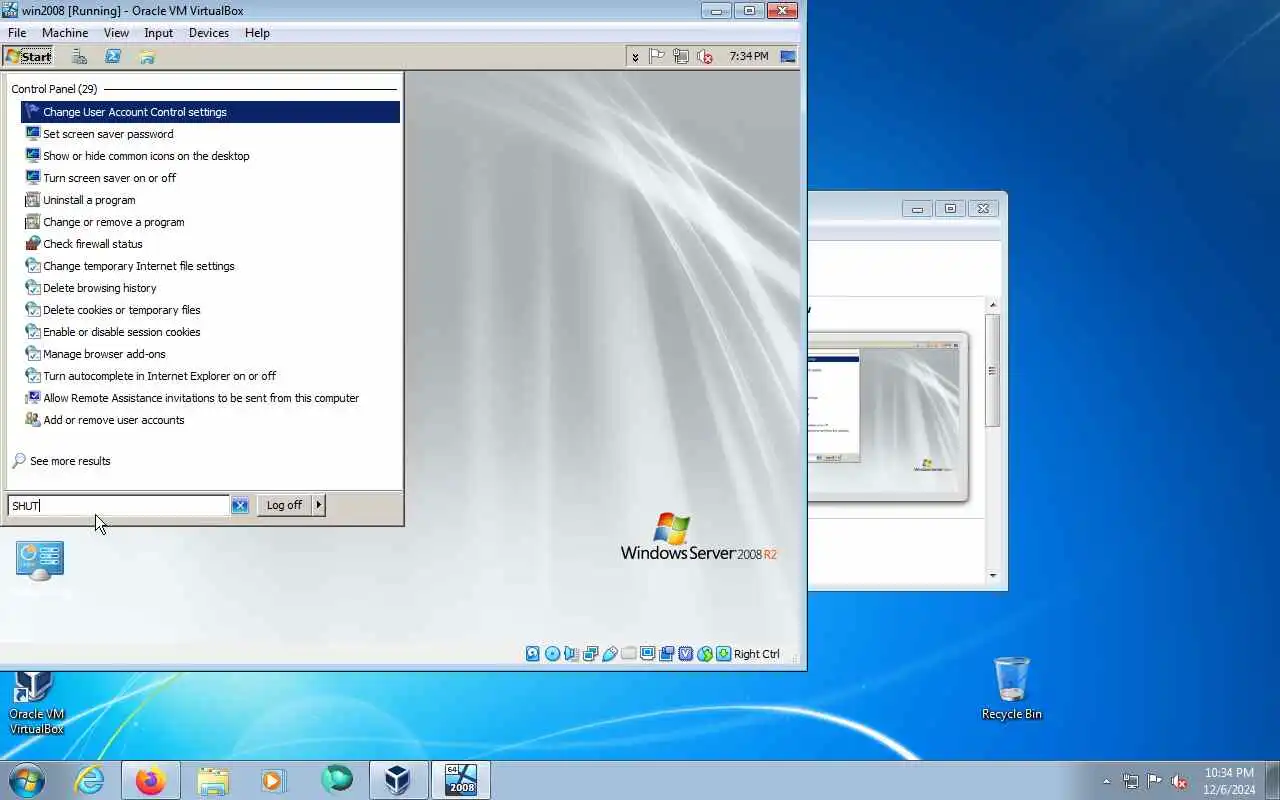Open the Machine menu
Viewport: 1280px width, 800px height.
click(x=65, y=33)
